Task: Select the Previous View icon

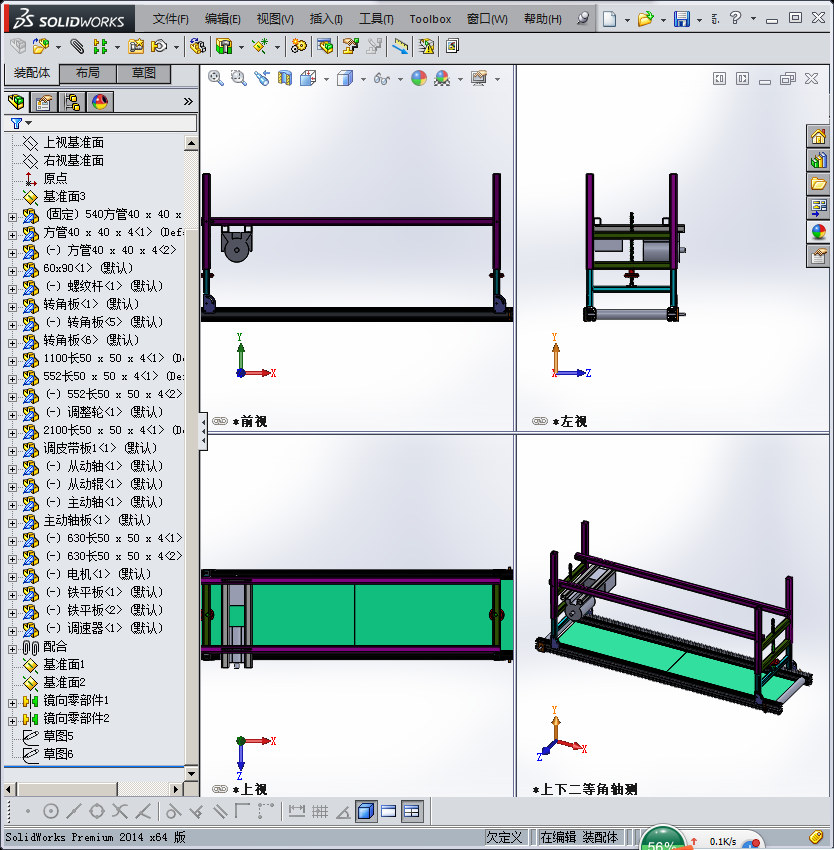Action: [262, 78]
